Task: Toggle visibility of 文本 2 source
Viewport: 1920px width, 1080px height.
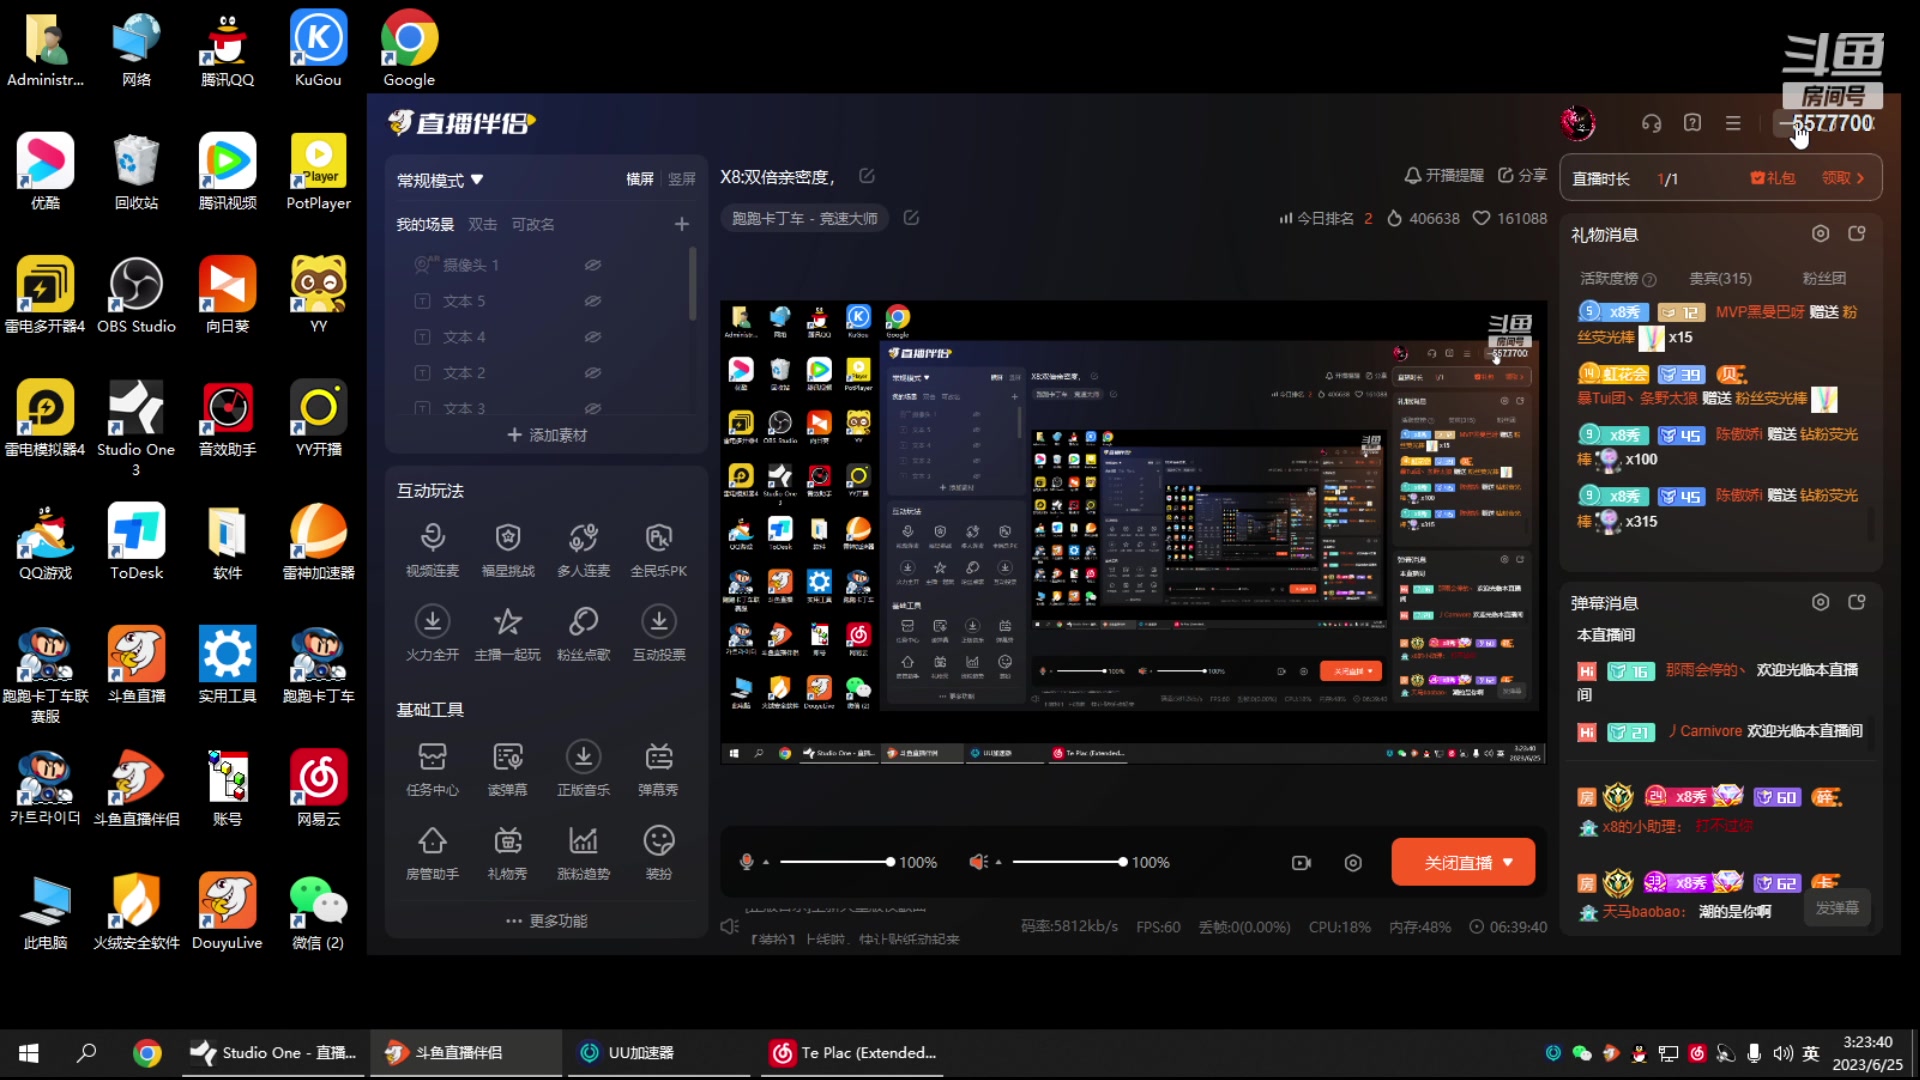Action: coord(592,373)
